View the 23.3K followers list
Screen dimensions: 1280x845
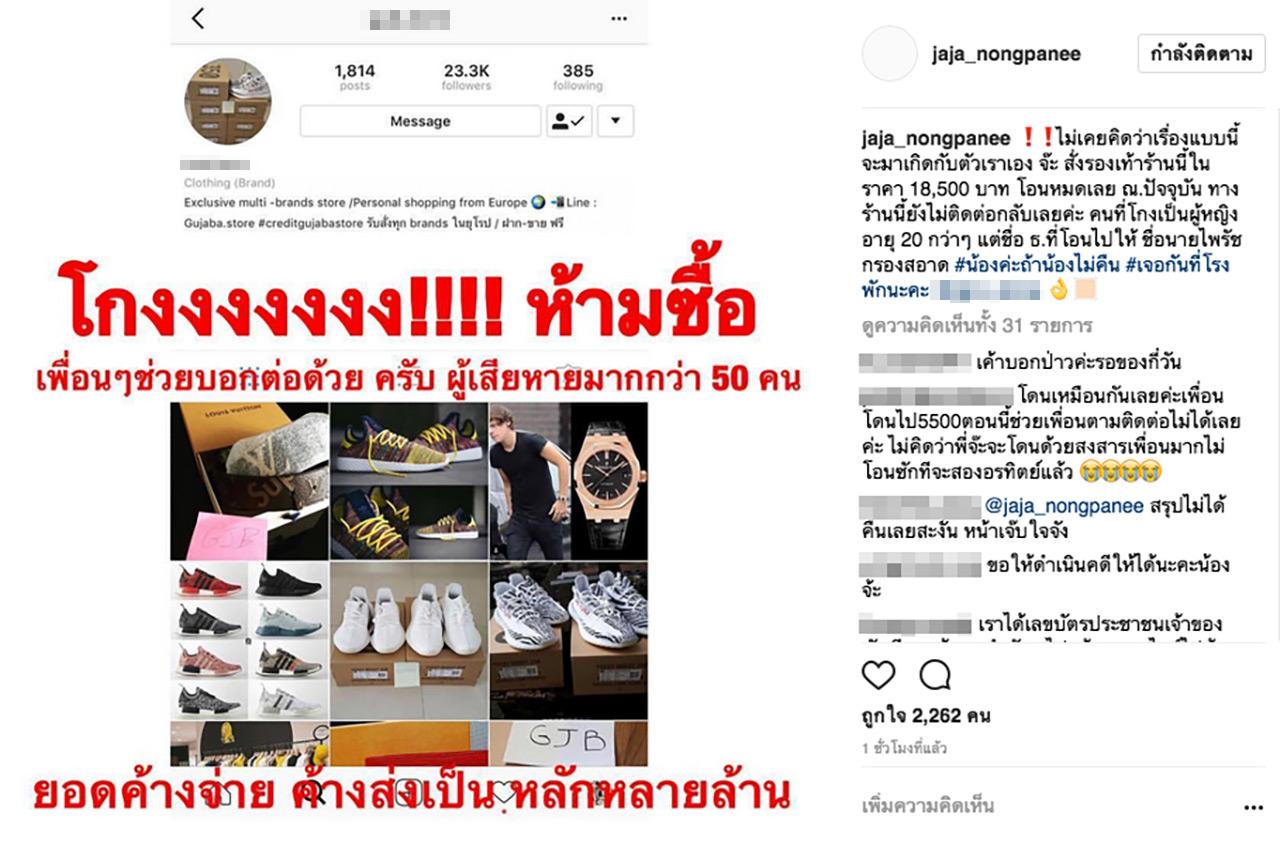point(466,77)
